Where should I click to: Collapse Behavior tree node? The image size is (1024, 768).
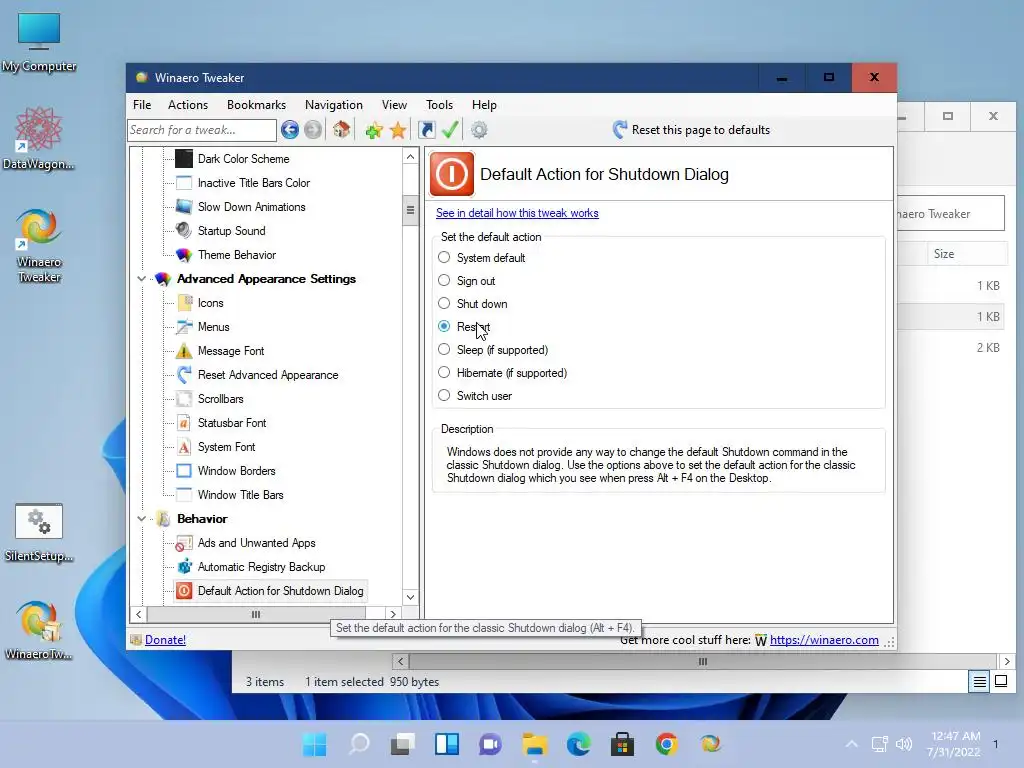point(141,519)
